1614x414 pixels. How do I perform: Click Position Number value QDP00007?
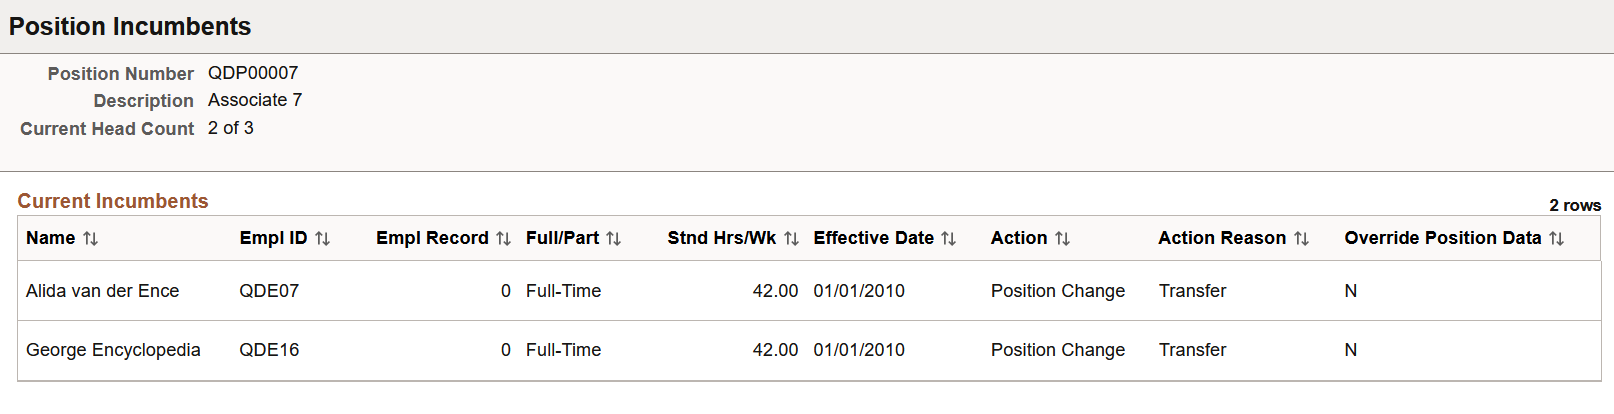[253, 73]
